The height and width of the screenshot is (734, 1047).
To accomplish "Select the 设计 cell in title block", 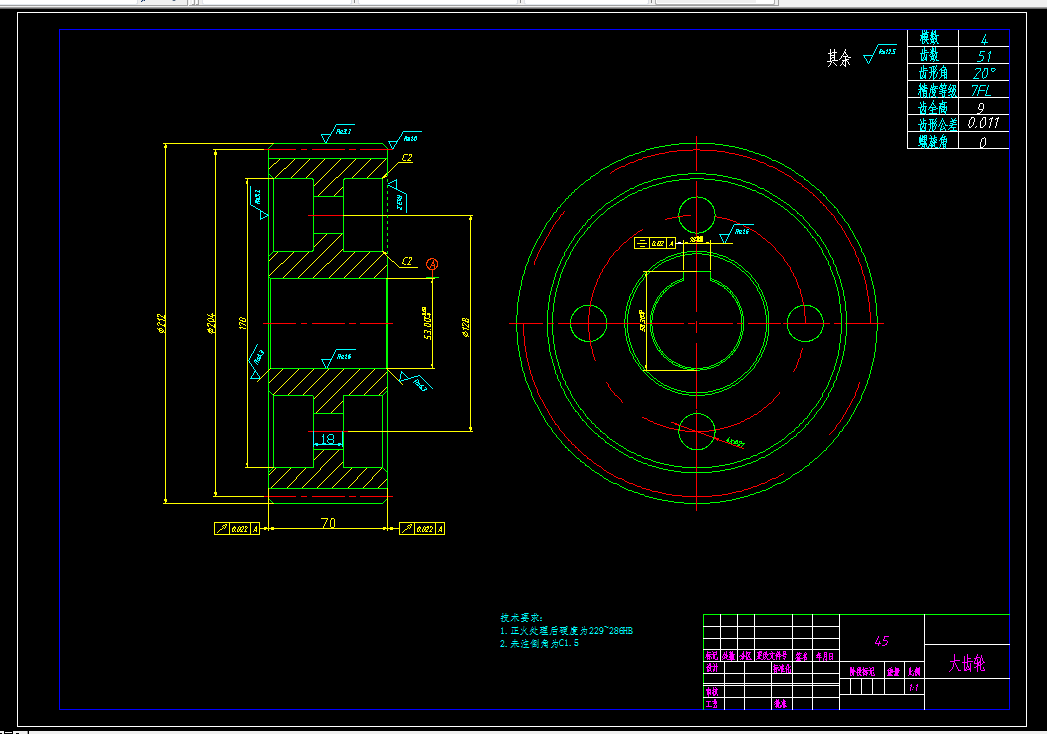I will click(712, 668).
